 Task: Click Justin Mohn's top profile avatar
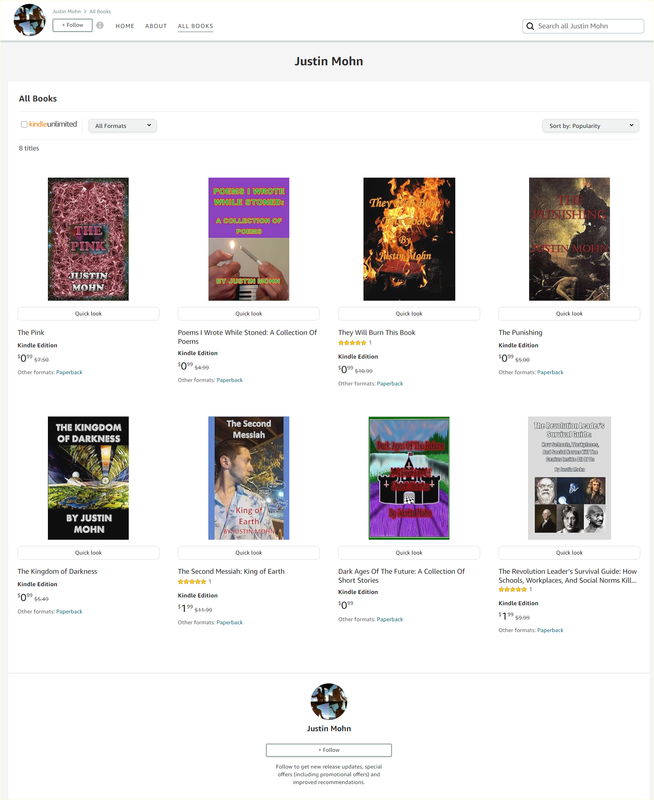coord(30,20)
